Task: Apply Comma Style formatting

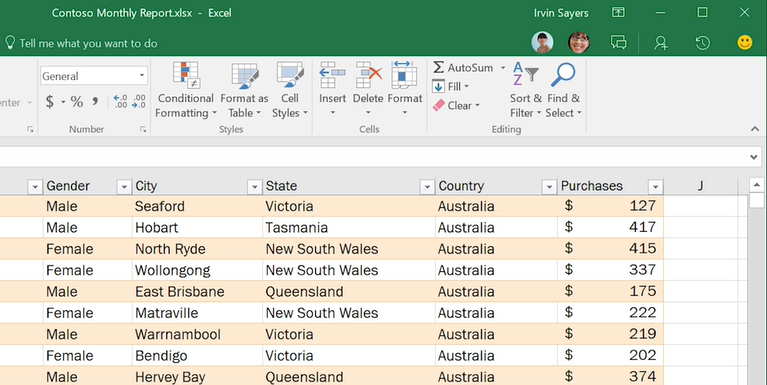Action: coord(95,102)
